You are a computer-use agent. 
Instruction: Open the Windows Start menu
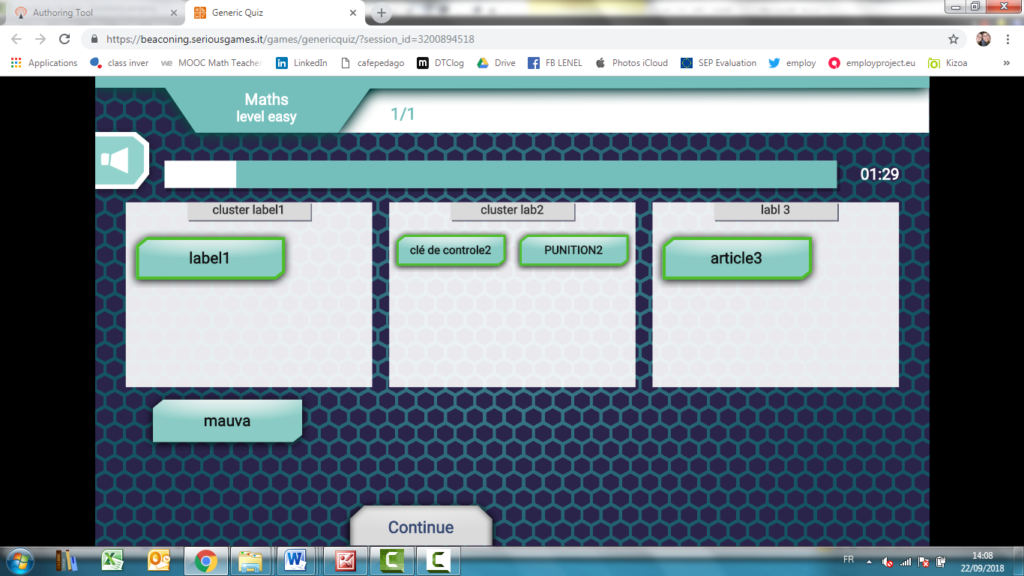[x=20, y=561]
